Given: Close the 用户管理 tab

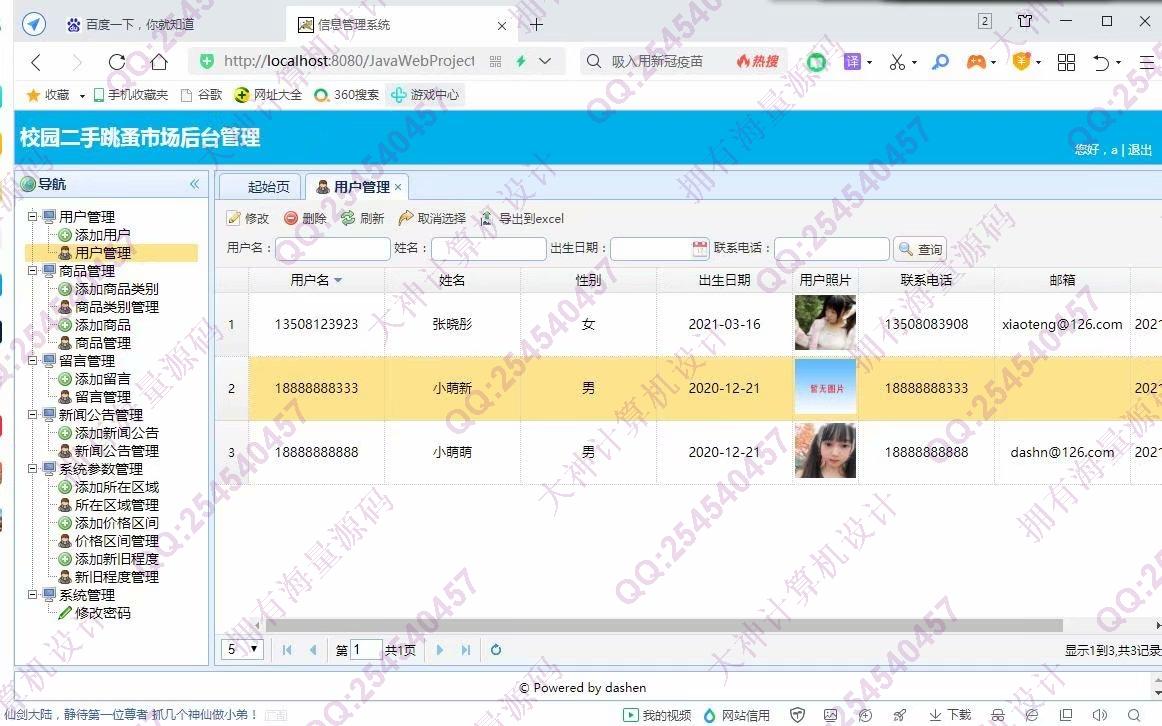Looking at the screenshot, I should pos(398,187).
